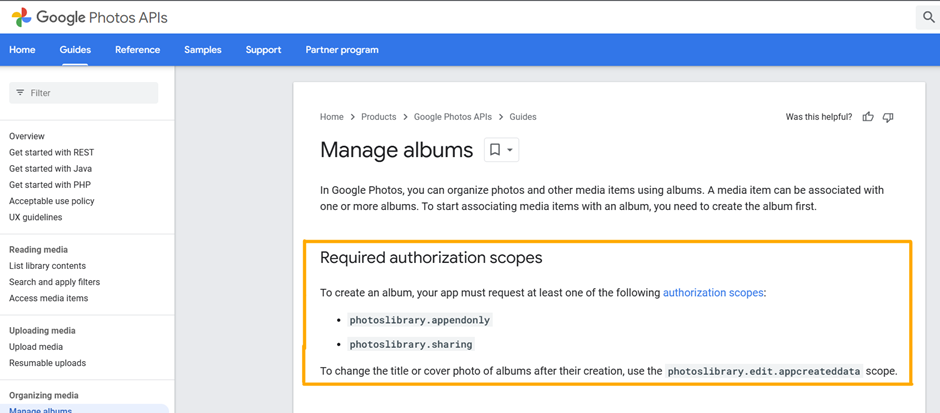Viewport: 940px width, 413px height.
Task: Click the photoslibrary.sharing scope text
Action: coord(411,344)
